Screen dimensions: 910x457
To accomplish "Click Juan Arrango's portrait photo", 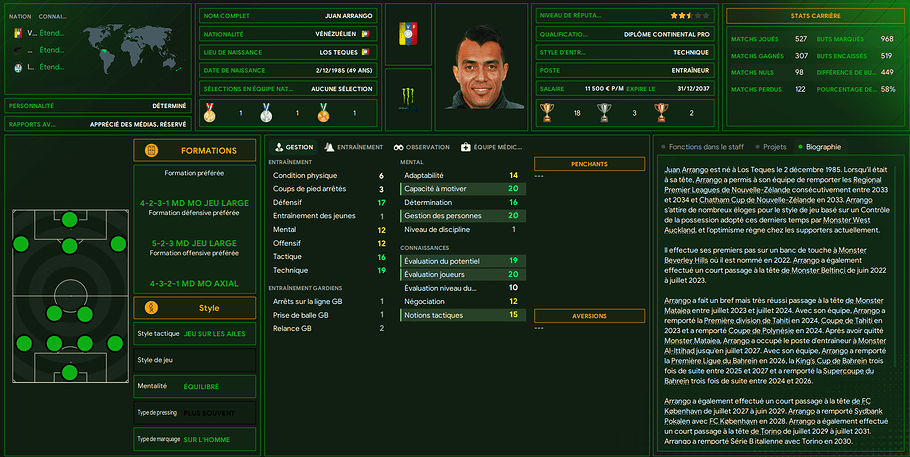I will [x=482, y=67].
